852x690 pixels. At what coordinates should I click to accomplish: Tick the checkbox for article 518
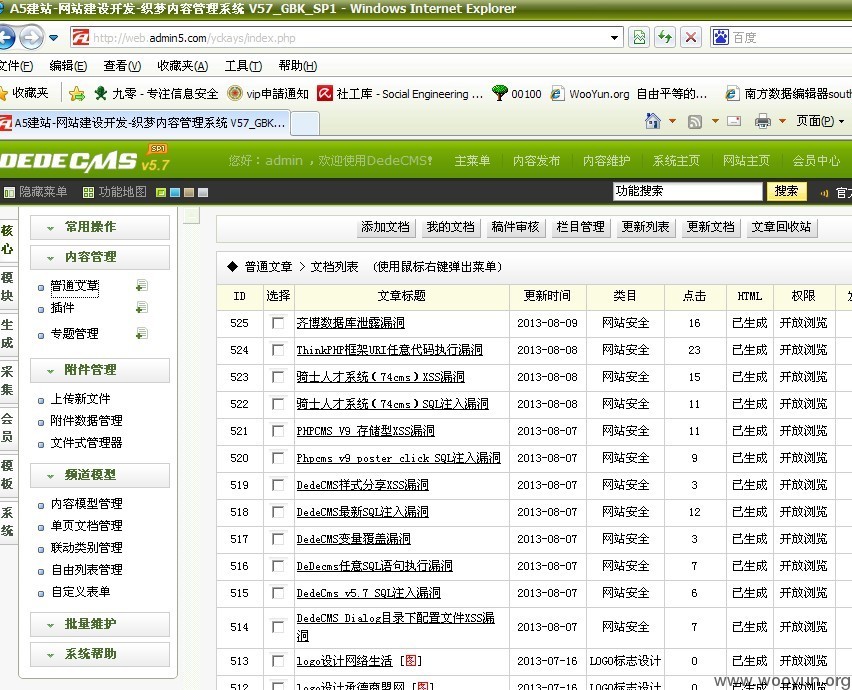pos(278,512)
